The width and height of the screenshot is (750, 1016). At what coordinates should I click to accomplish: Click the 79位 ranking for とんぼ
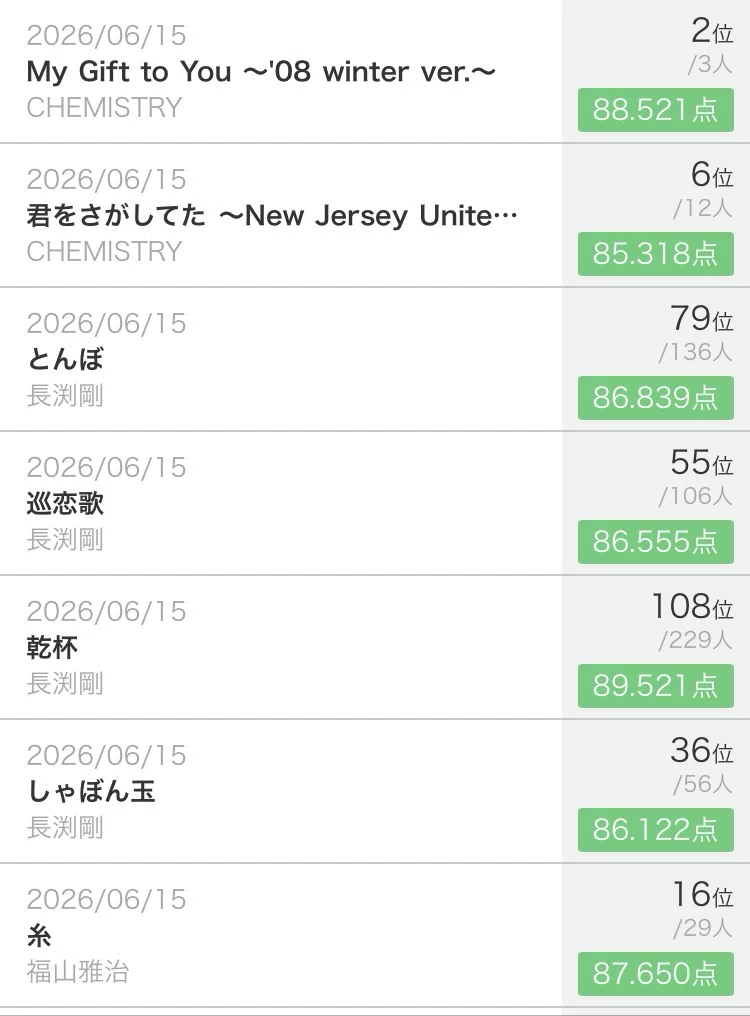coord(702,319)
